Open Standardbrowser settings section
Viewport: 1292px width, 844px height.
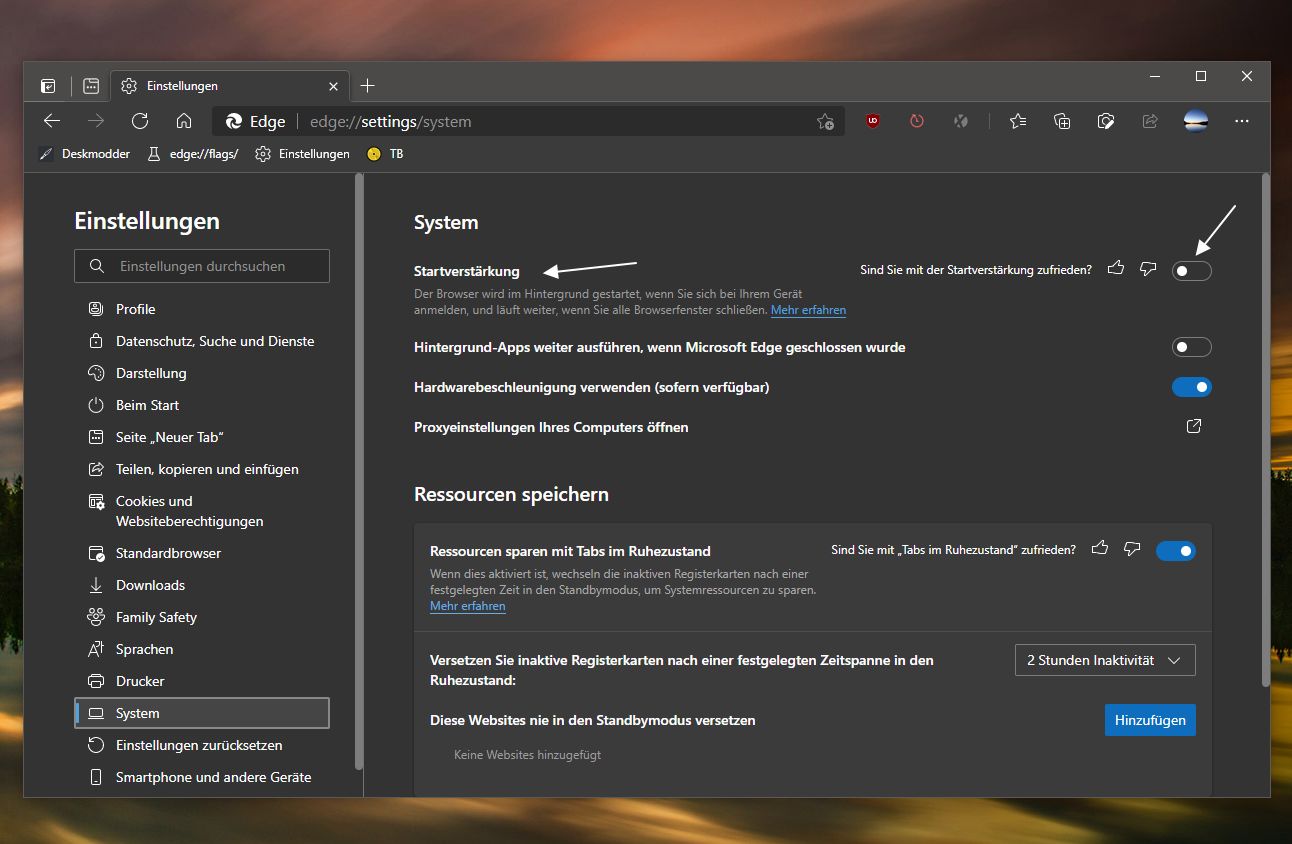pos(202,553)
